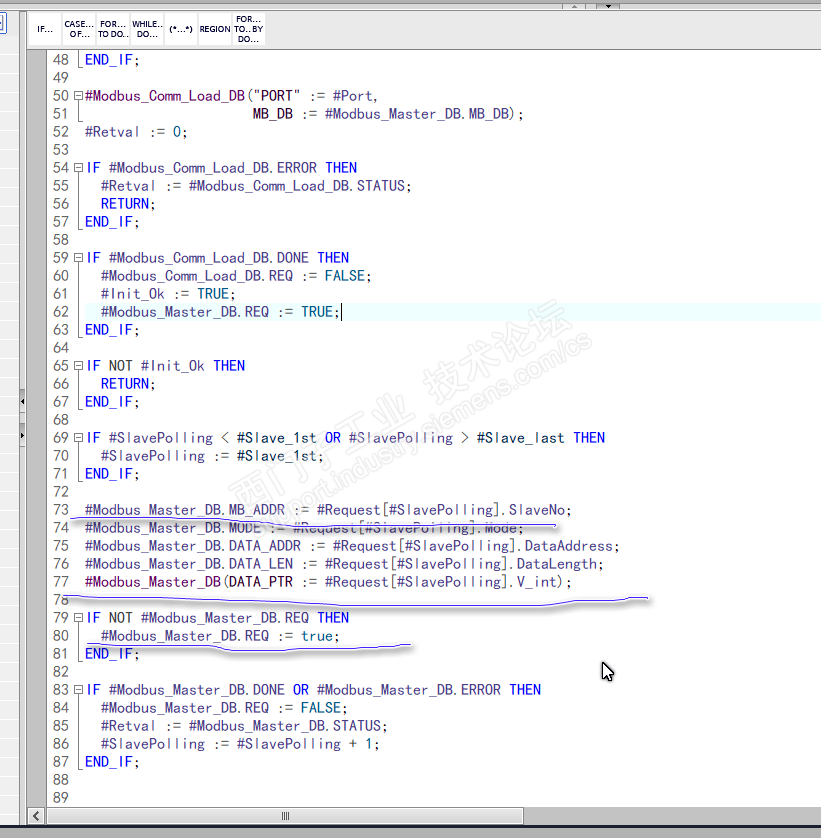821x838 pixels.
Task: Click '#SlavePolling := #SlavePolling + 1;' line
Action: pyautogui.click(x=240, y=744)
